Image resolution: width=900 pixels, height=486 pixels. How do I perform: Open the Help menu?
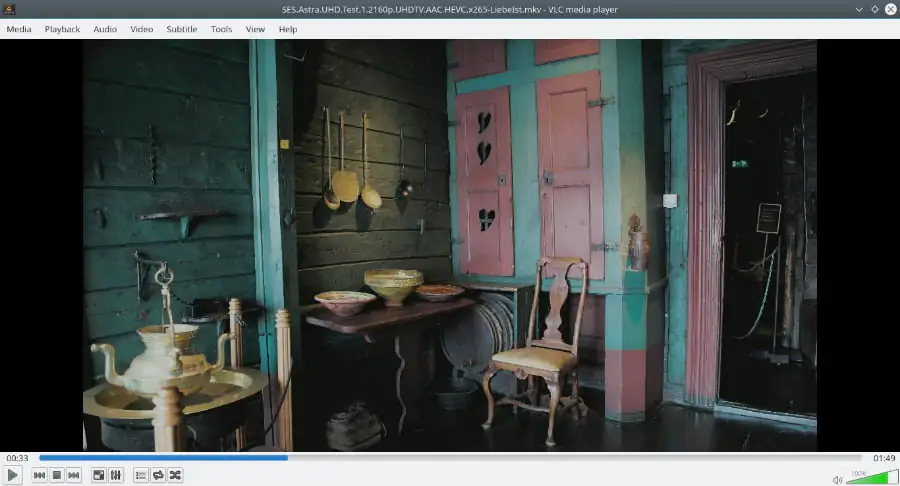click(x=288, y=29)
